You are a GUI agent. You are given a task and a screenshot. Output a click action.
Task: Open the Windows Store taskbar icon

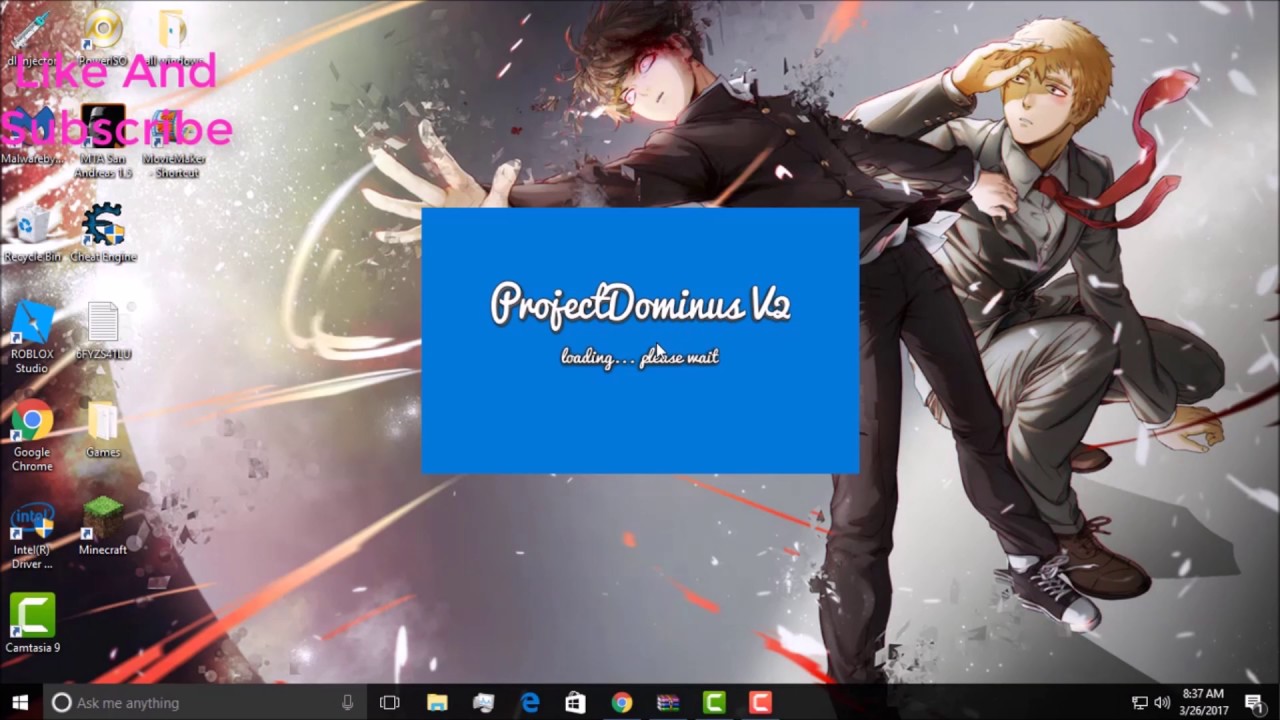(575, 703)
